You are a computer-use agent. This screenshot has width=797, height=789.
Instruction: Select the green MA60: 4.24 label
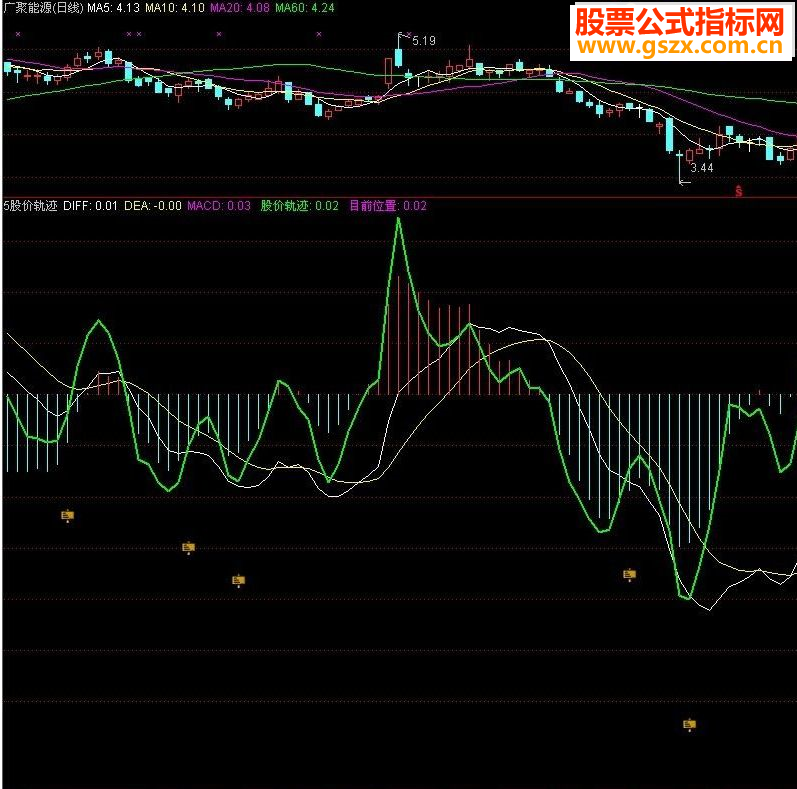coord(305,8)
